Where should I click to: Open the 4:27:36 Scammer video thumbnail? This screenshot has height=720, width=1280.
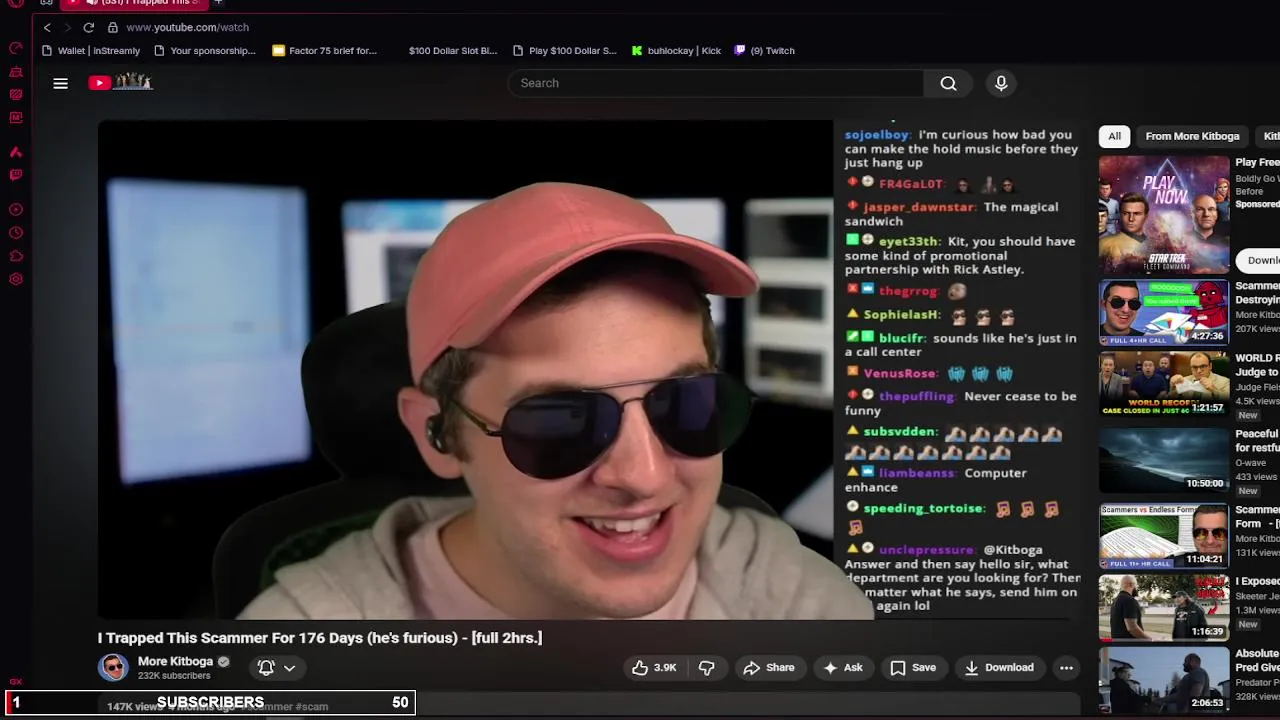pyautogui.click(x=1164, y=312)
